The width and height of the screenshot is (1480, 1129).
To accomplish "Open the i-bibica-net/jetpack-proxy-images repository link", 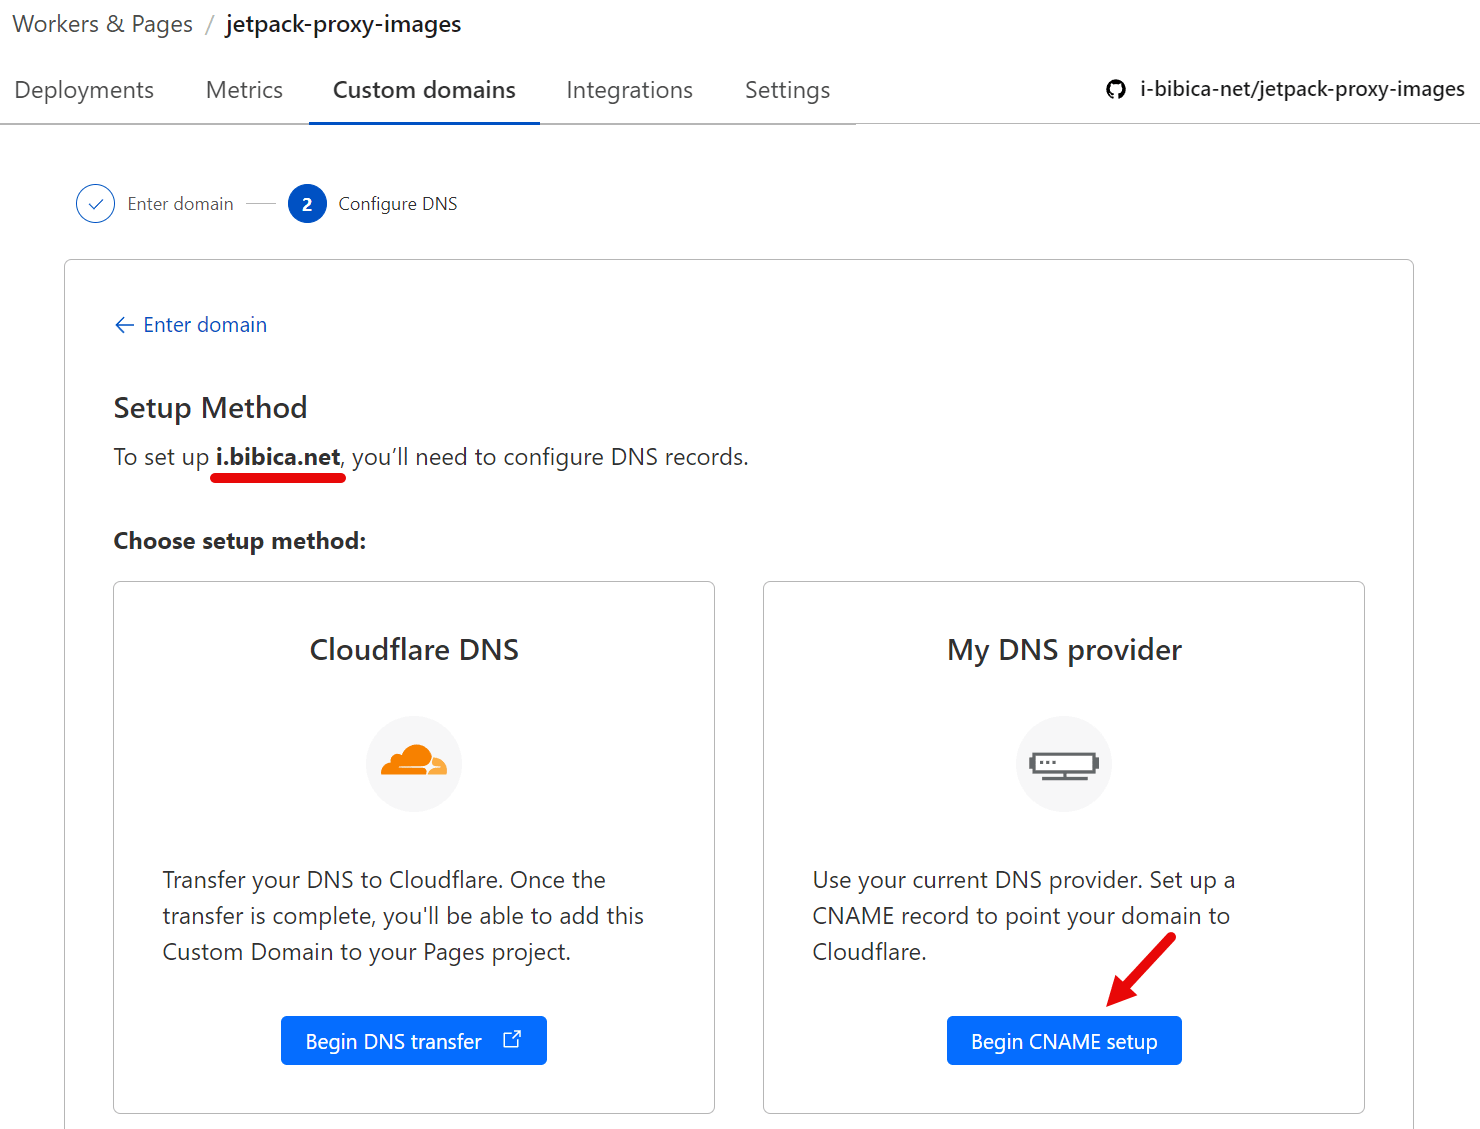I will coord(1302,89).
